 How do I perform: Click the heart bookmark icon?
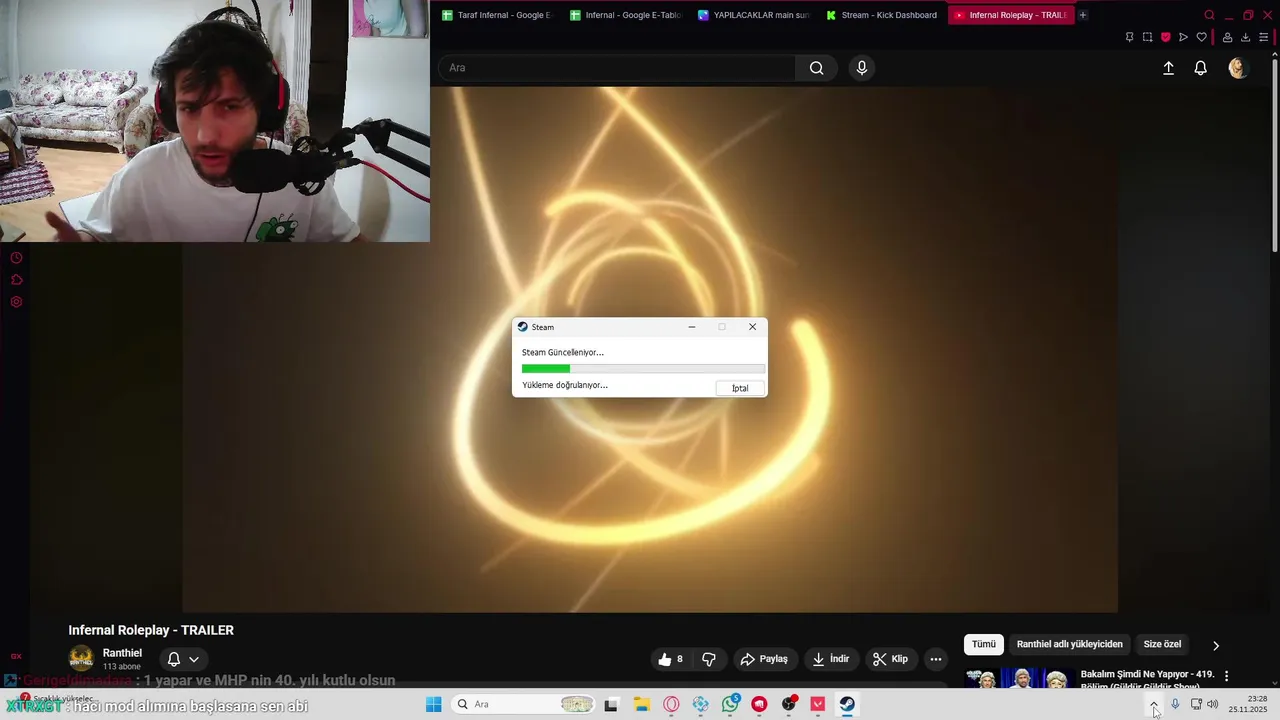coord(1201,37)
